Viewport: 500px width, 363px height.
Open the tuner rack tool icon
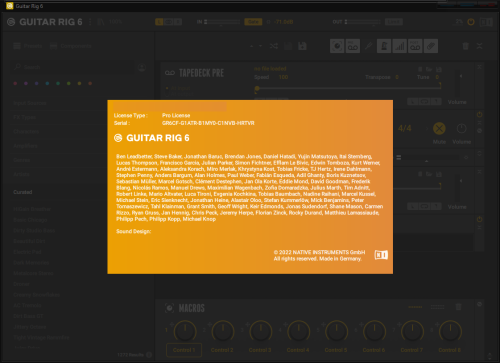pos(368,46)
